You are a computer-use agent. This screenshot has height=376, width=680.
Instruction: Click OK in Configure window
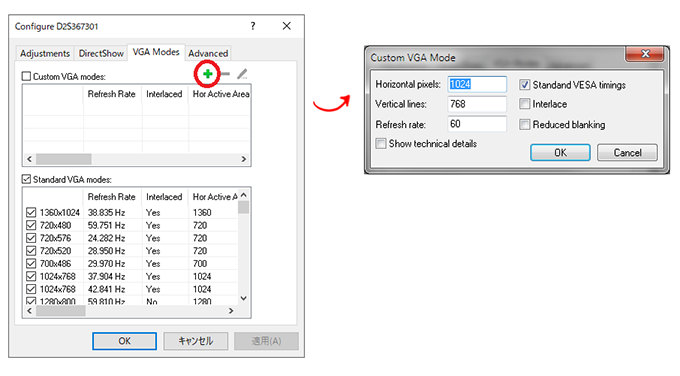click(x=124, y=341)
